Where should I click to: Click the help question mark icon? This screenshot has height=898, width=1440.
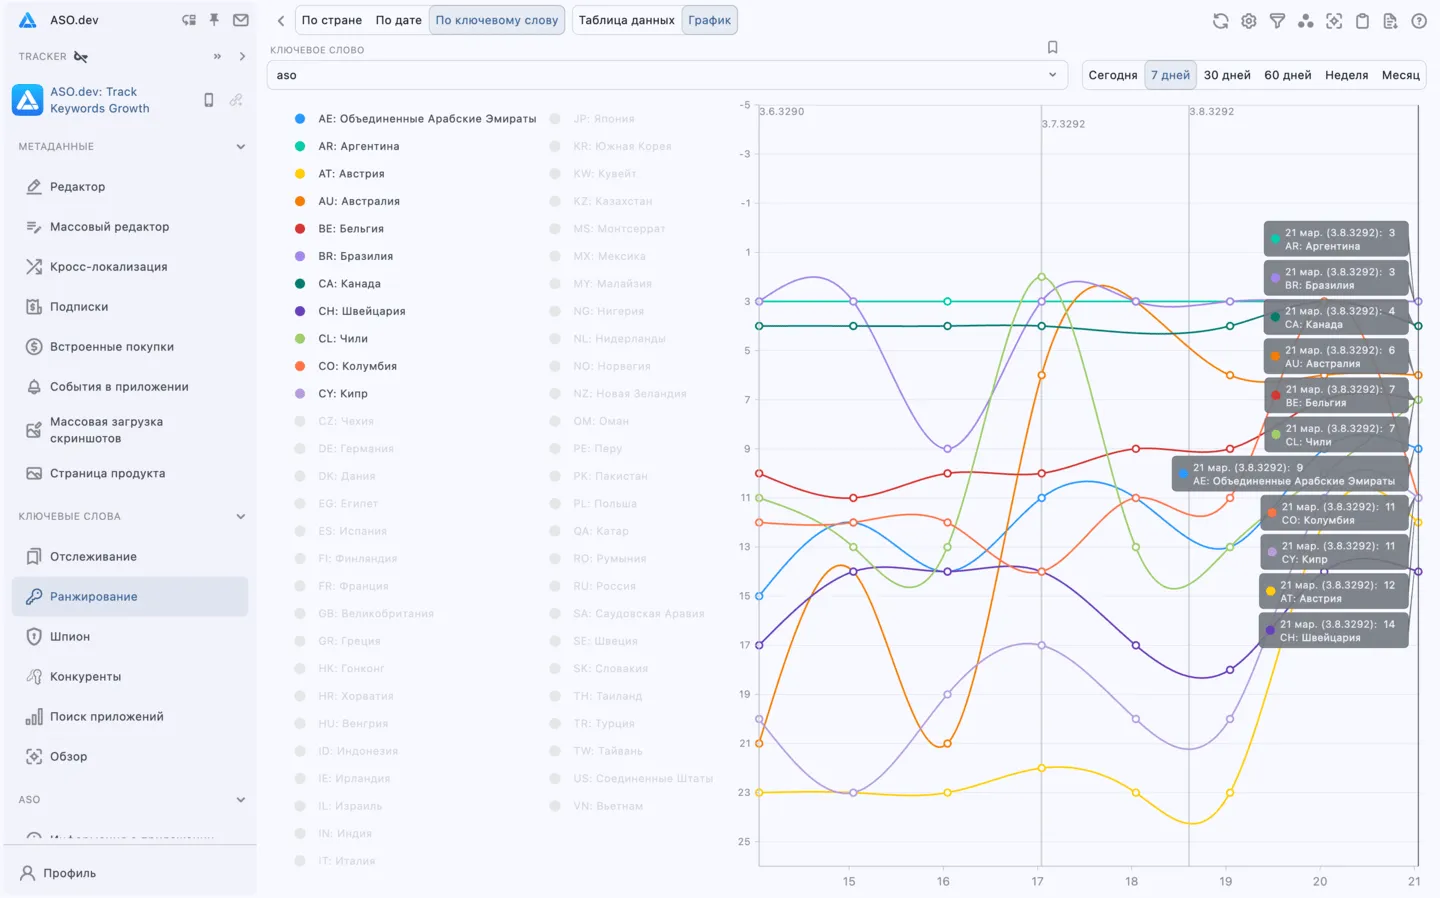pos(1418,21)
